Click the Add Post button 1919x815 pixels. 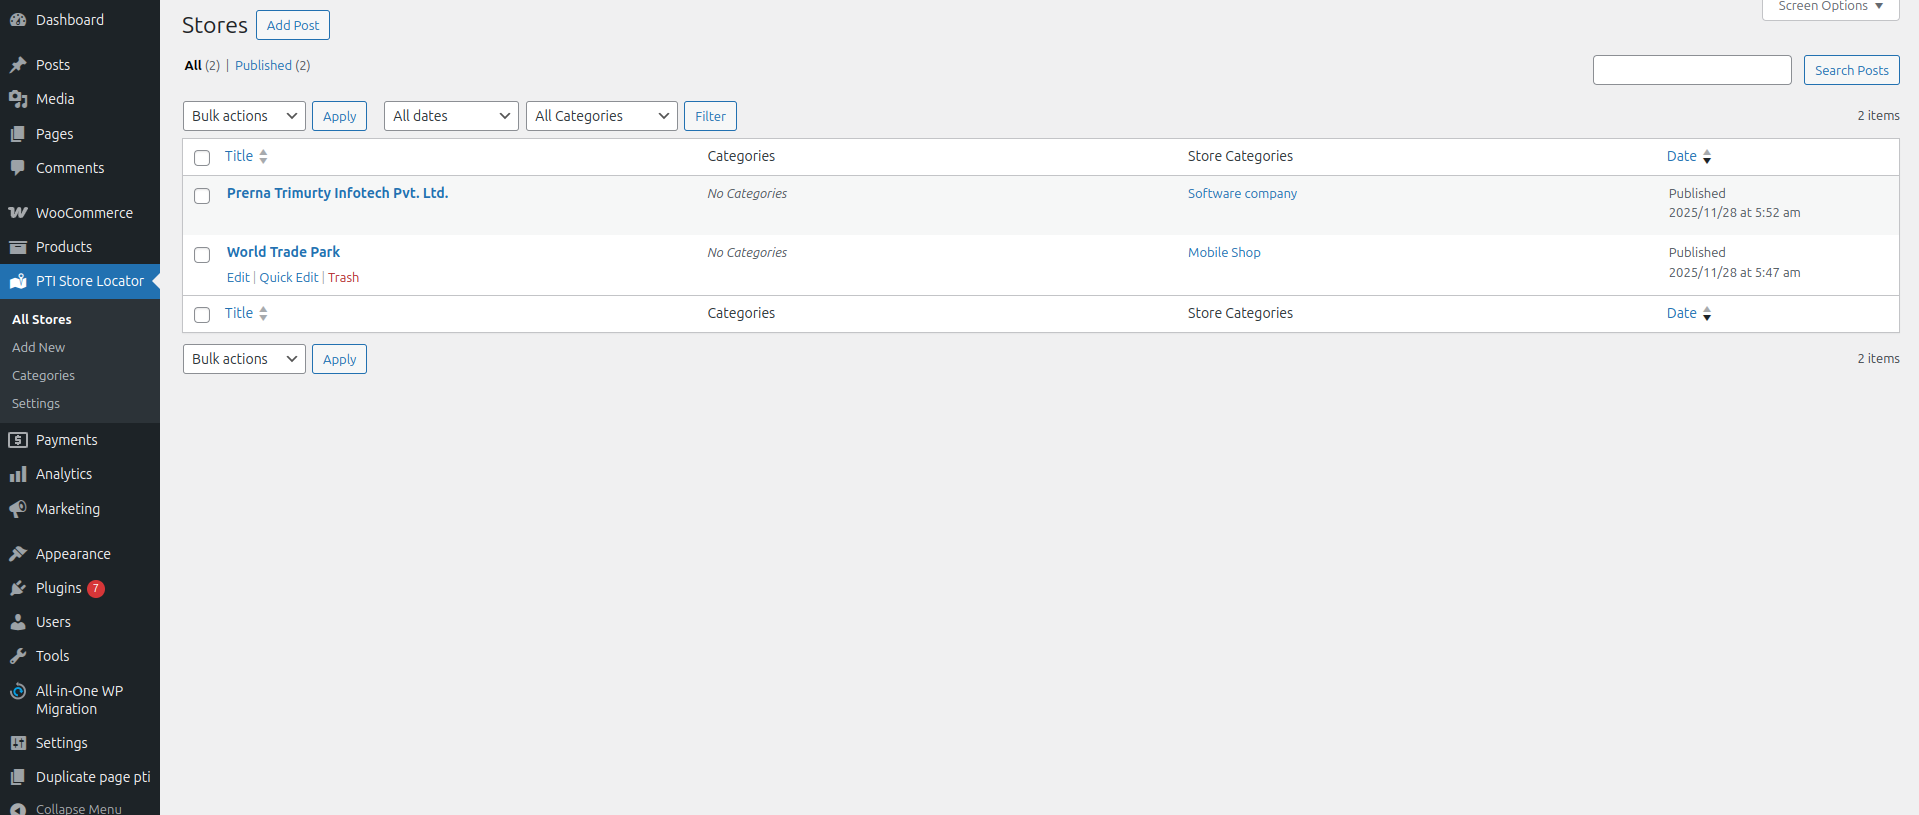click(293, 25)
